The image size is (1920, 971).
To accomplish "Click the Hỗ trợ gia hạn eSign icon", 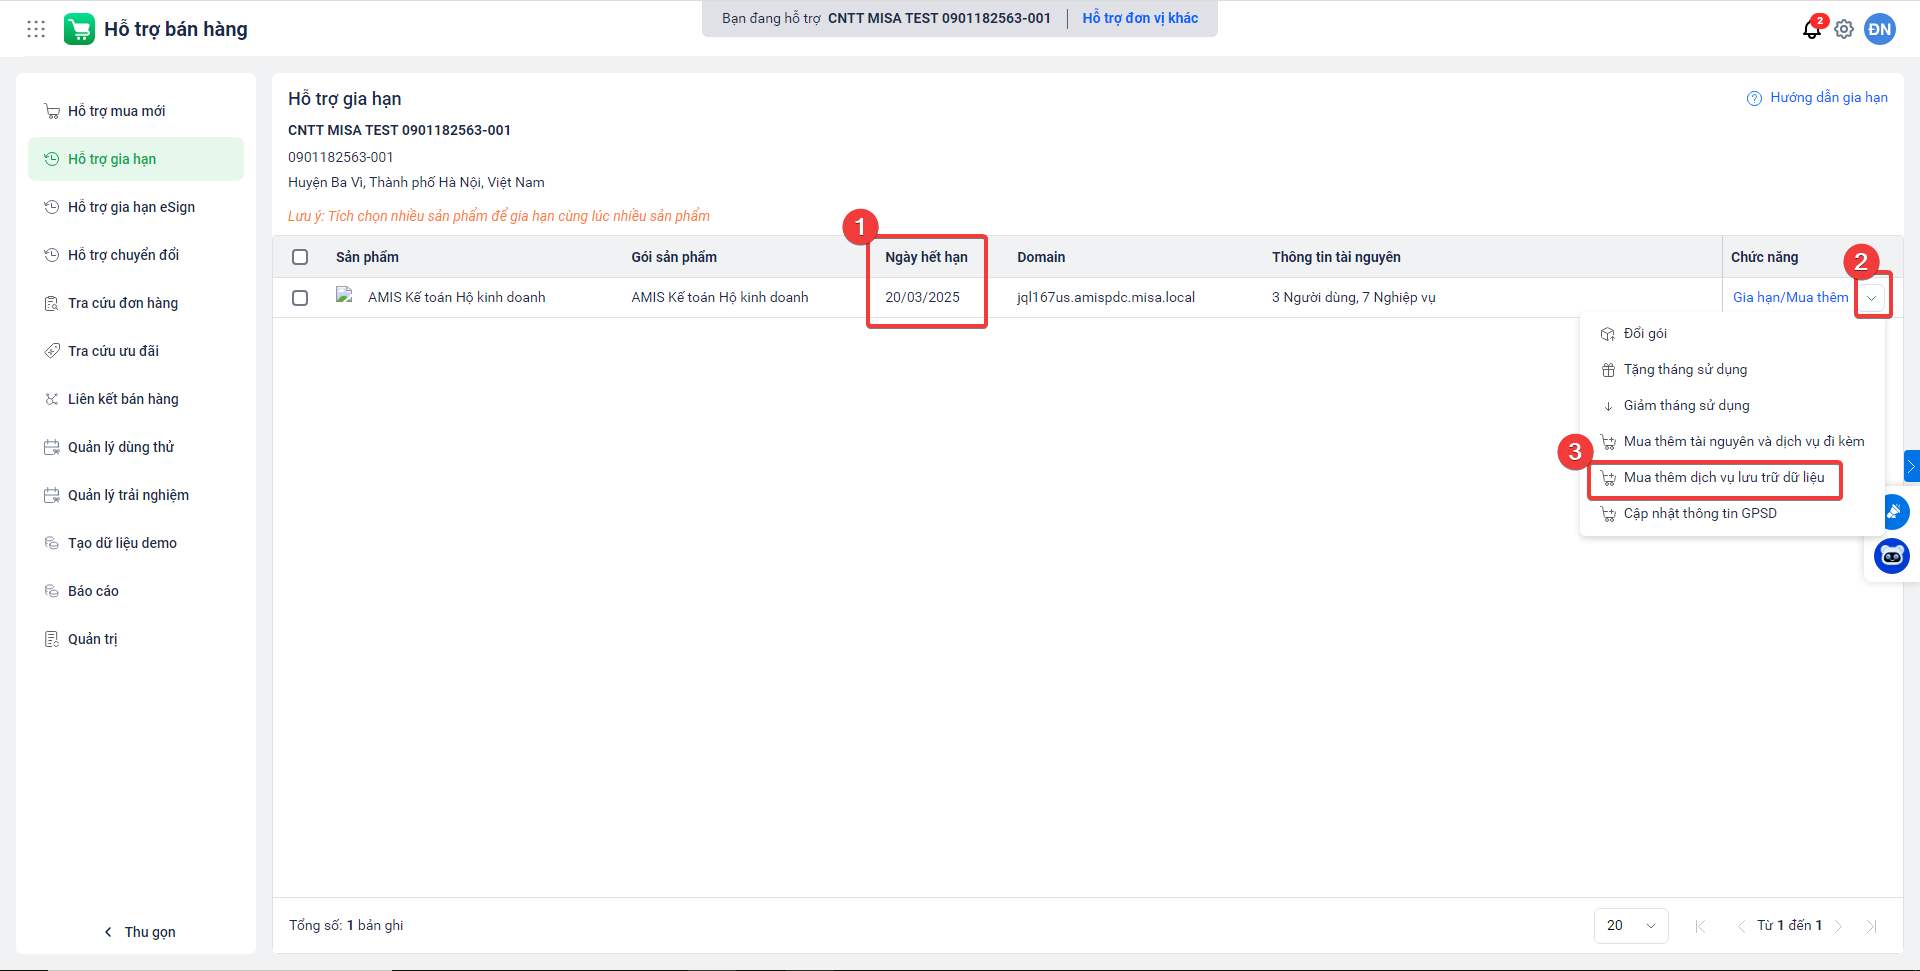I will (52, 207).
